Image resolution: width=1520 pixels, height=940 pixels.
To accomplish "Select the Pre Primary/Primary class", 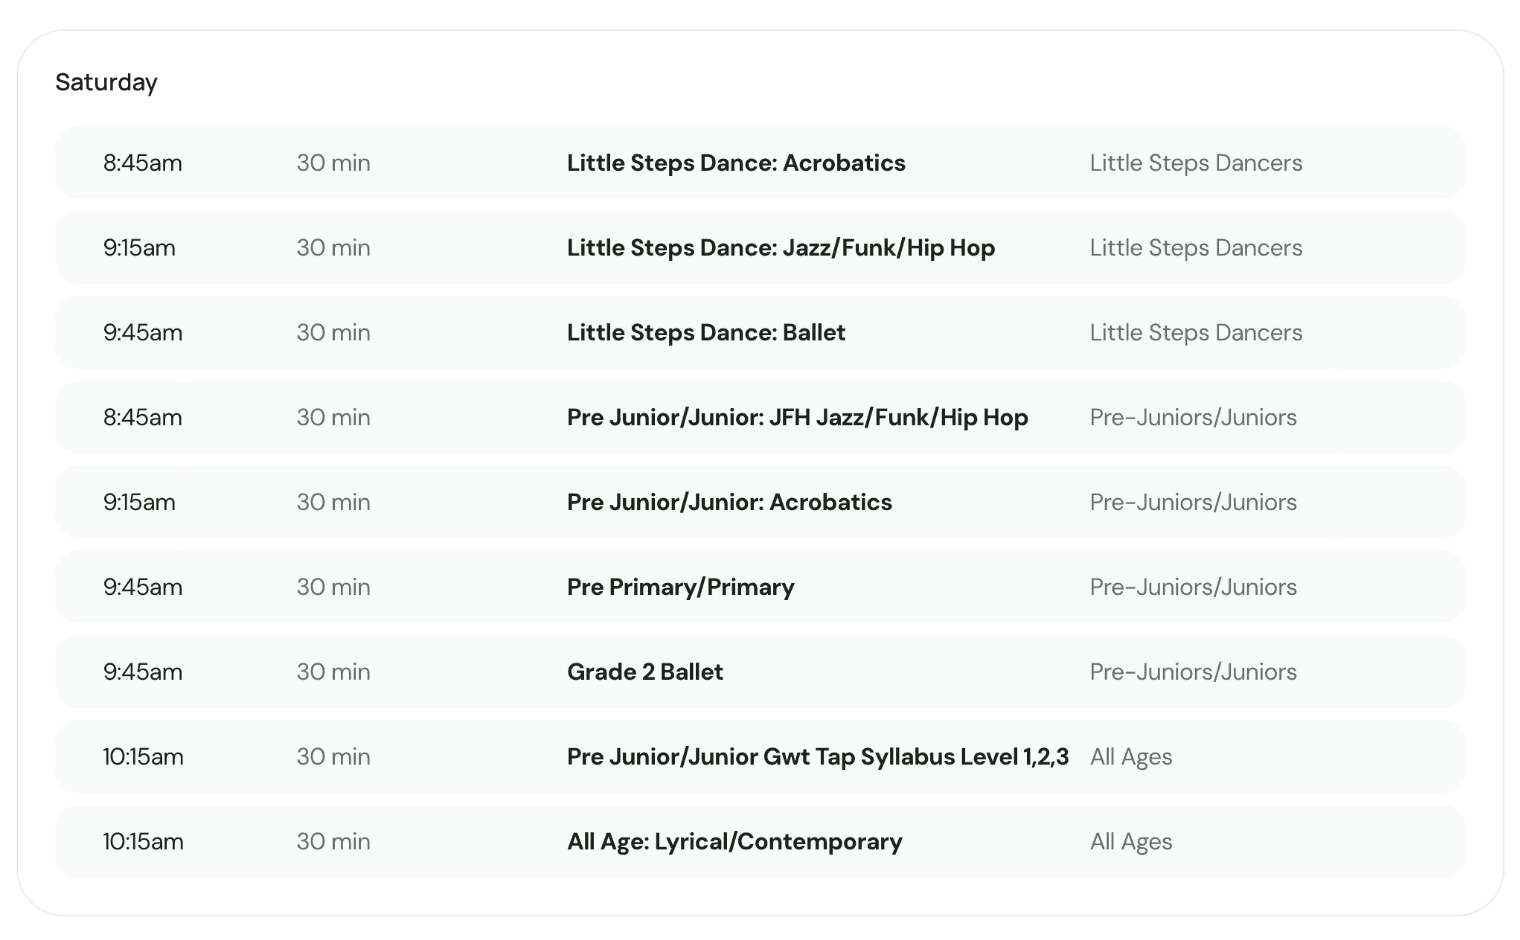I will 680,587.
